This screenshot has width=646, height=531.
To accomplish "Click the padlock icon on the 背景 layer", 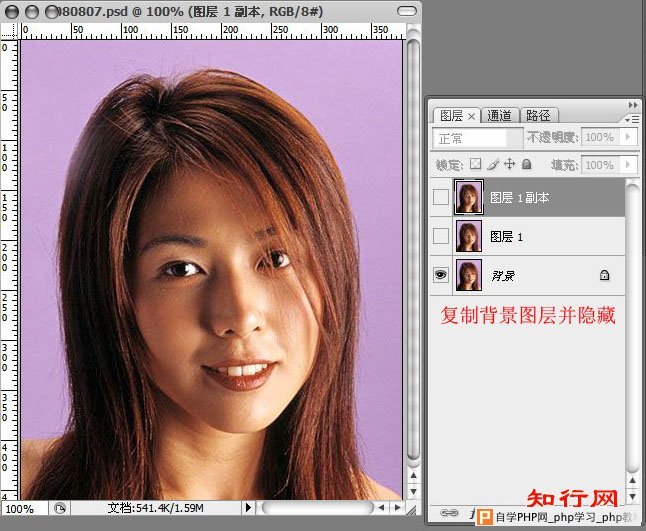I will click(604, 275).
